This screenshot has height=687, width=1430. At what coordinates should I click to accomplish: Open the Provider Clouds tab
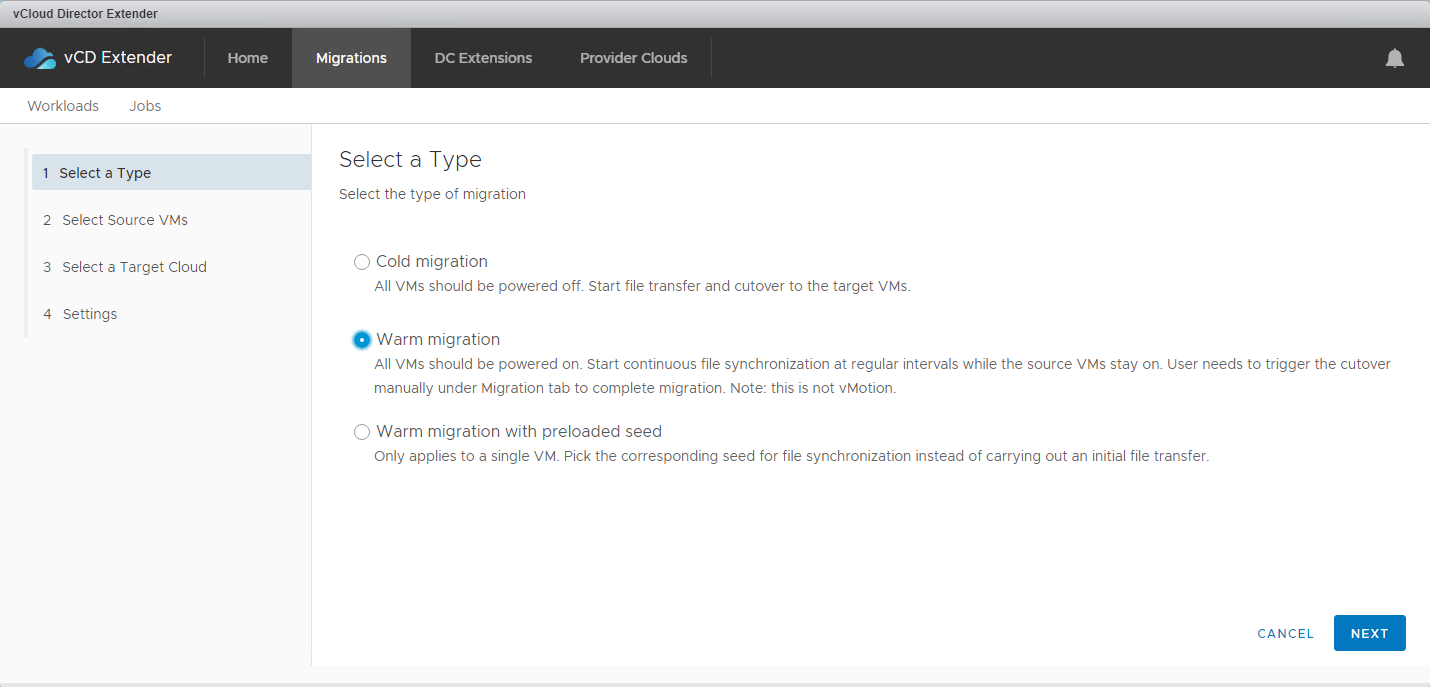633,58
